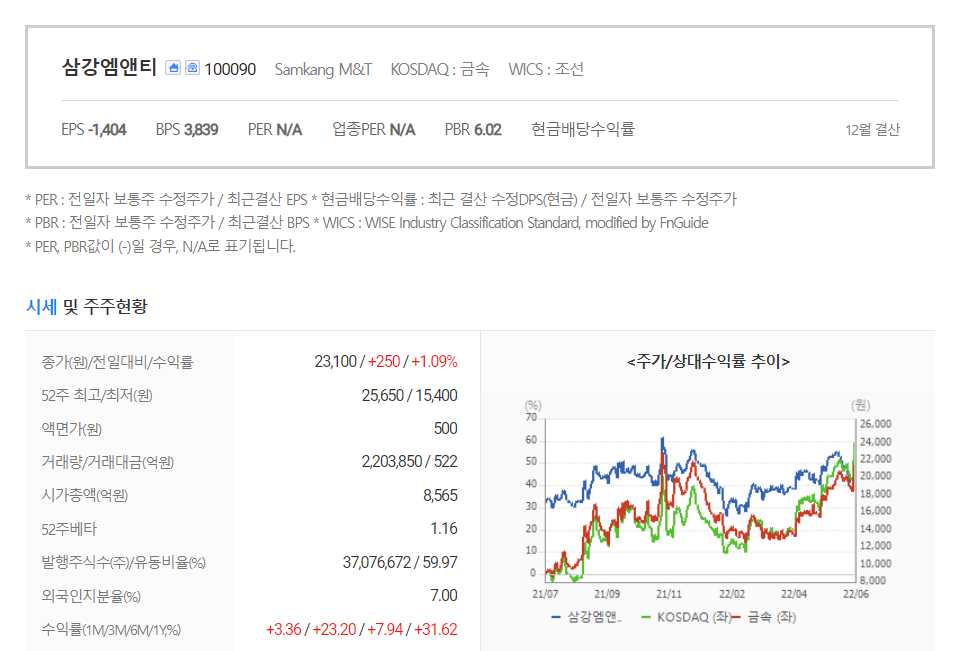Viewport: 955px width, 651px height.
Task: Select the WICS : 조선 classification
Action: pos(546,69)
